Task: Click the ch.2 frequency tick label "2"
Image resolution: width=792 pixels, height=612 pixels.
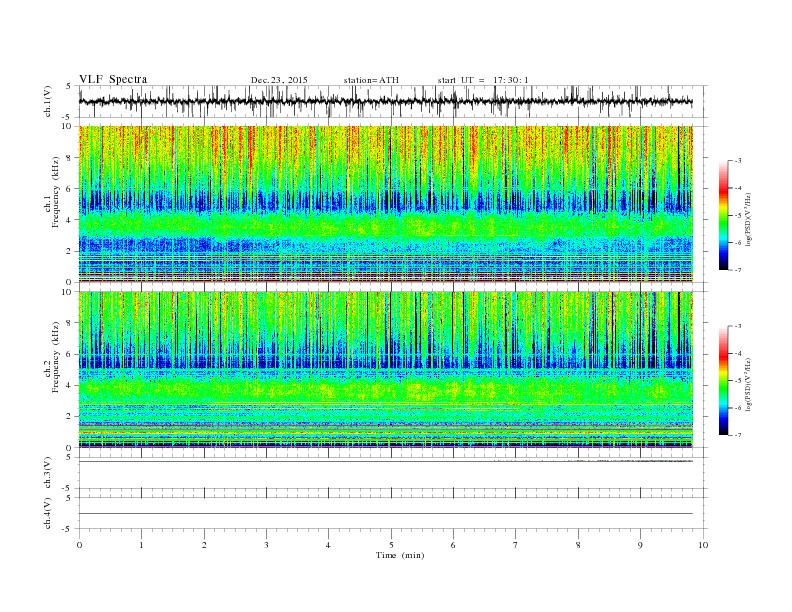Action: click(x=69, y=417)
